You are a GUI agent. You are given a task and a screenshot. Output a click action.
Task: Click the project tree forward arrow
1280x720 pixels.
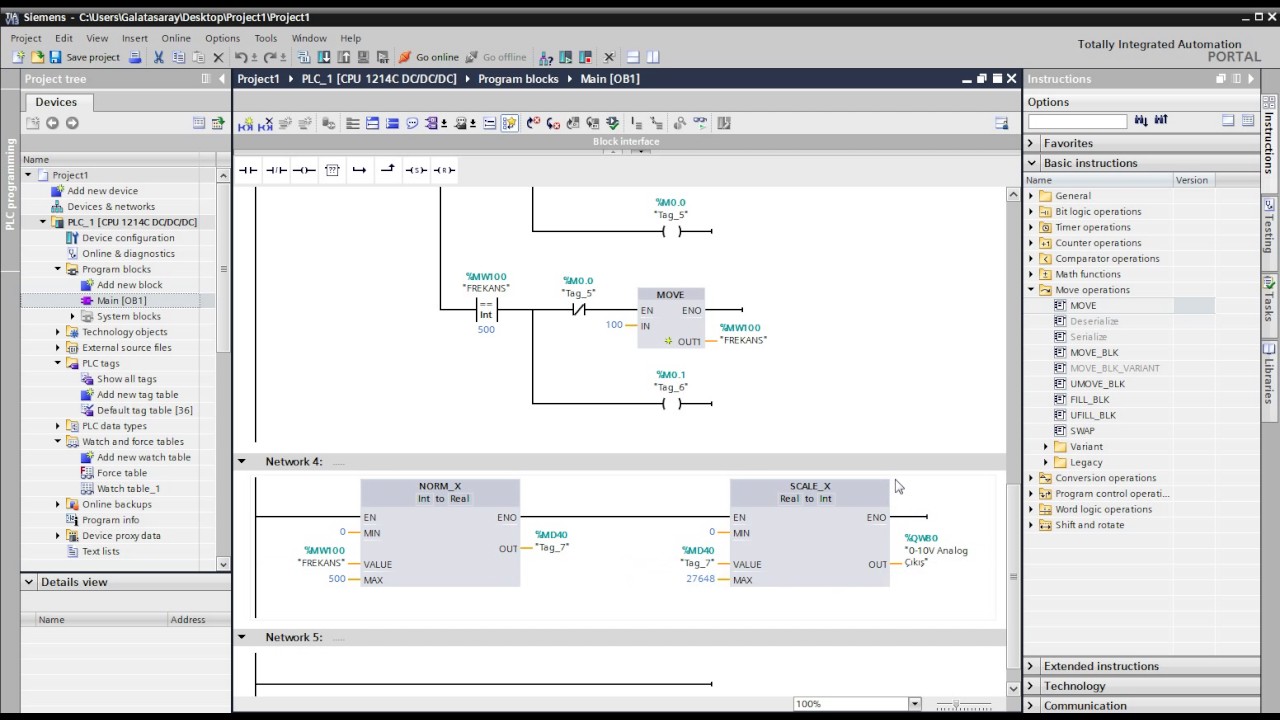point(72,123)
